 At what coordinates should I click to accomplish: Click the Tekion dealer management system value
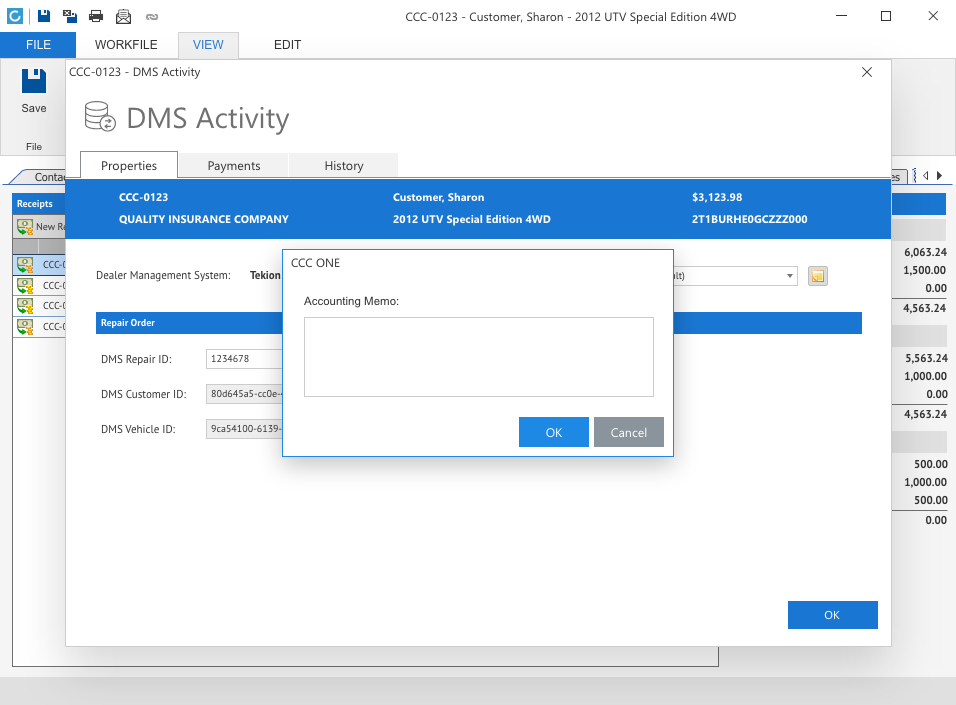(x=265, y=275)
